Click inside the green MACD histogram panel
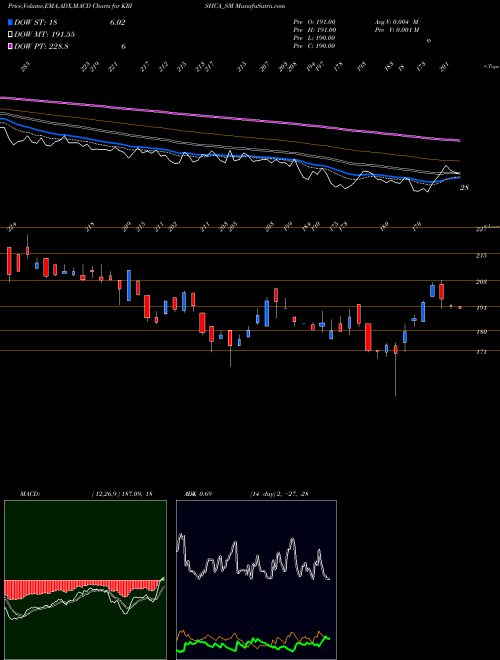This screenshot has width=500, height=660. click(x=85, y=580)
